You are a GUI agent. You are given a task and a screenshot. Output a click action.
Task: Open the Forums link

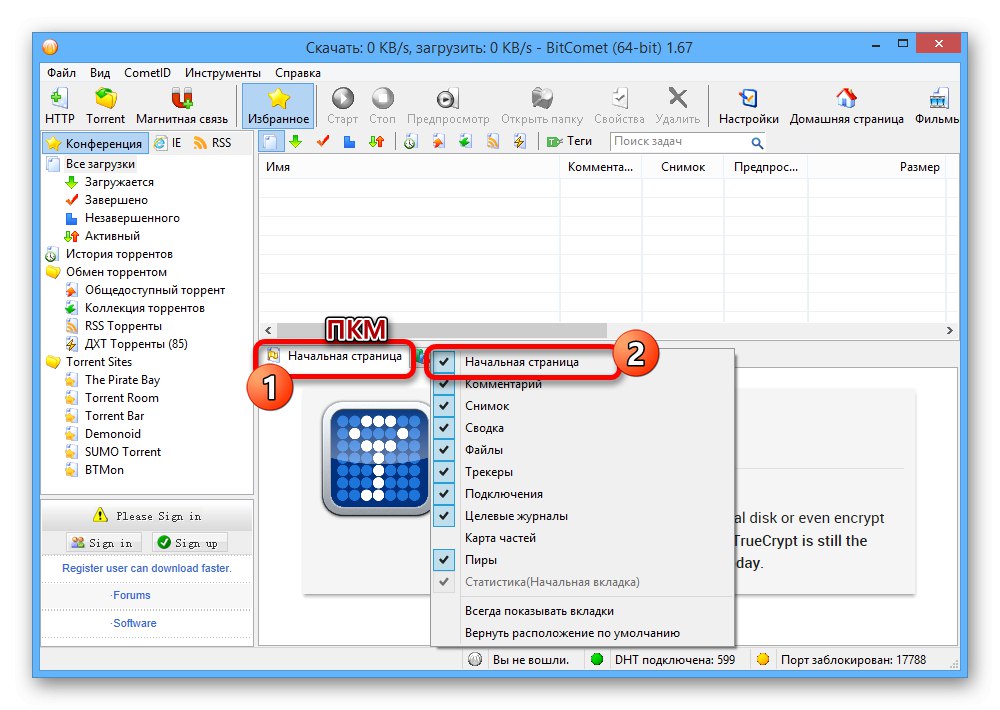tap(131, 595)
